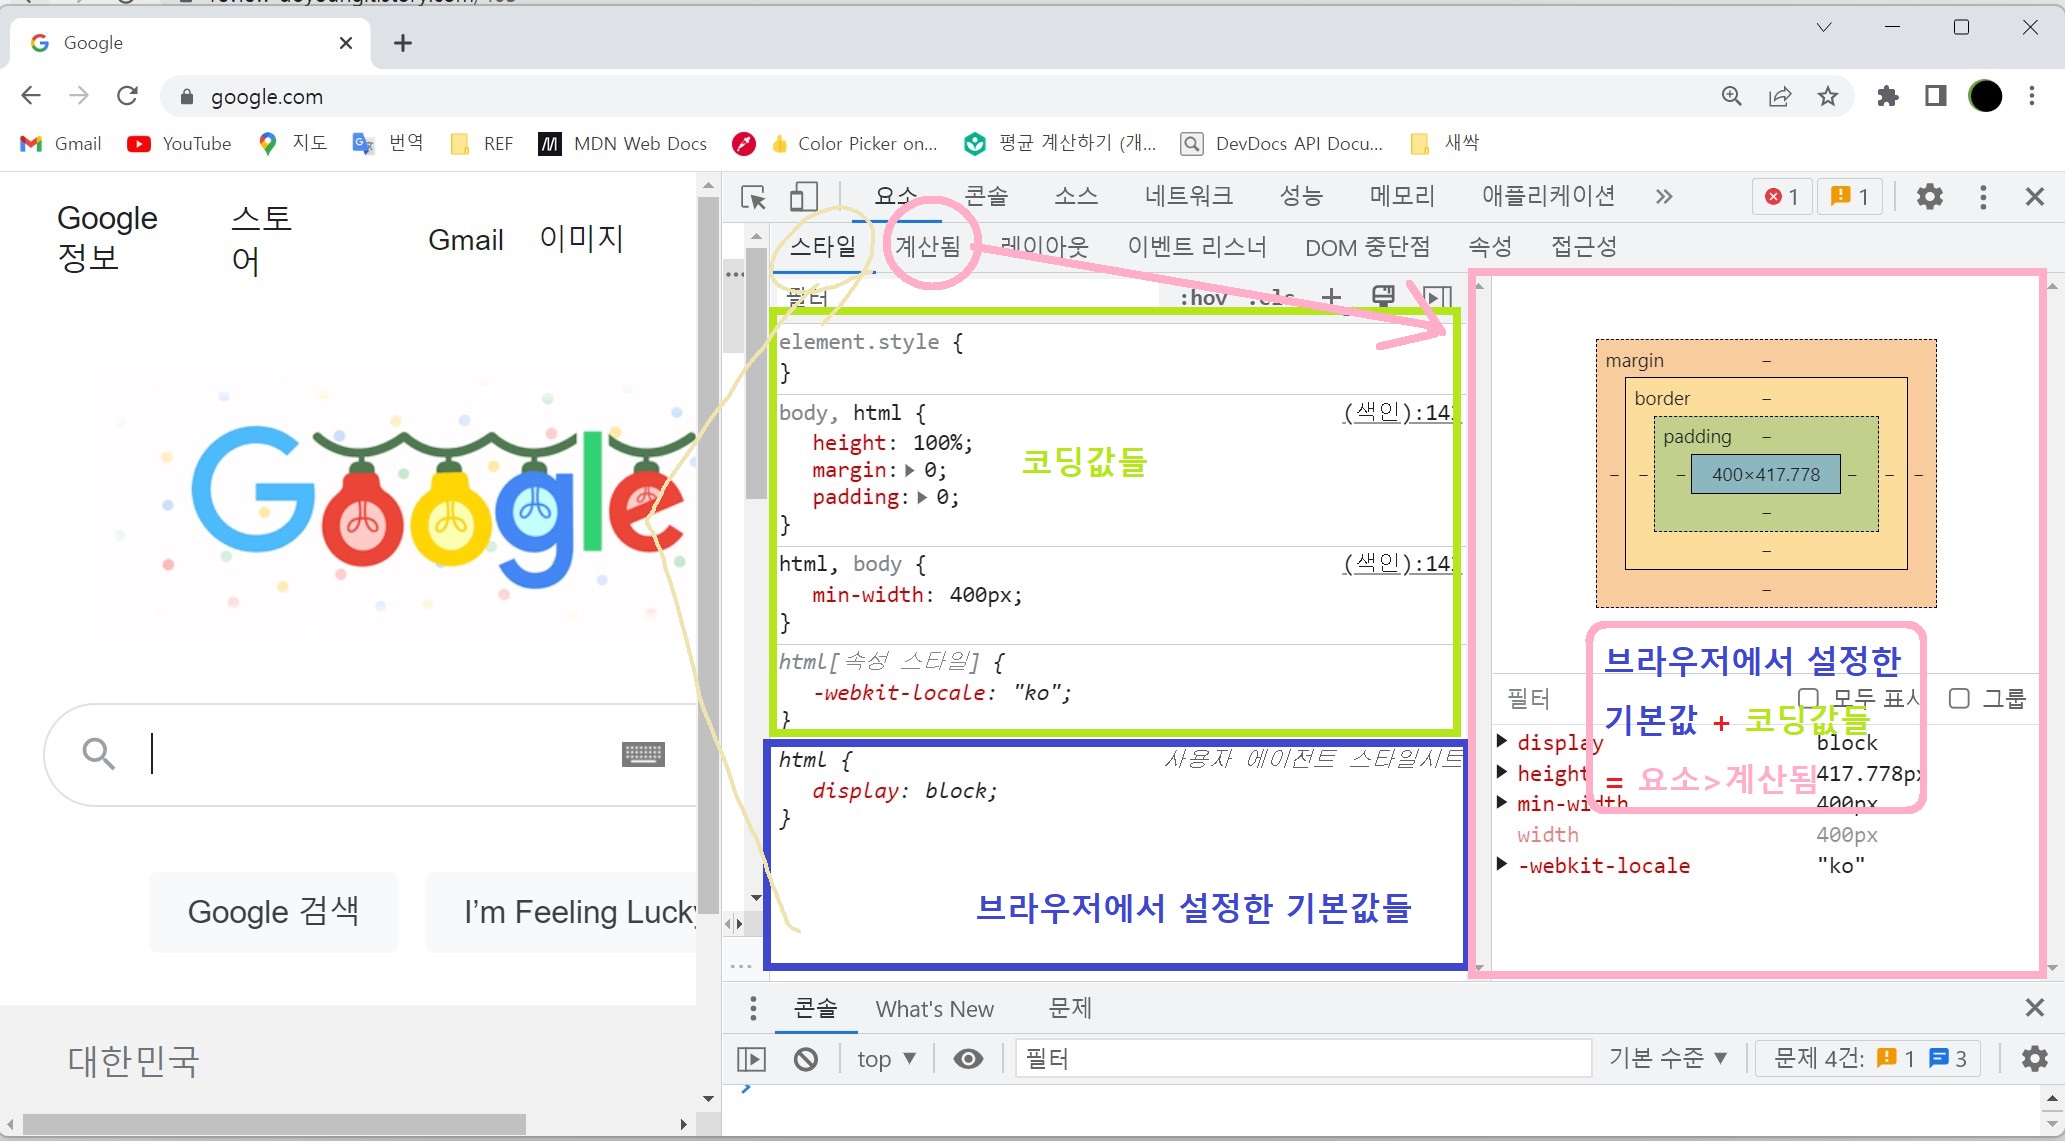Switch to the 네트워크 tab
The height and width of the screenshot is (1141, 2065).
coord(1188,196)
